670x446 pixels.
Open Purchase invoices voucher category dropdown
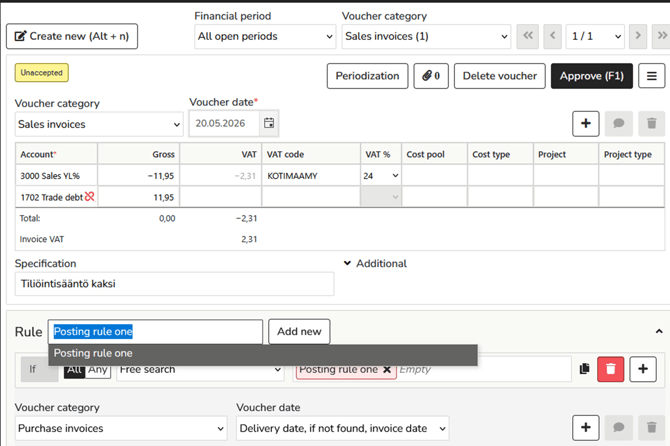click(x=121, y=428)
